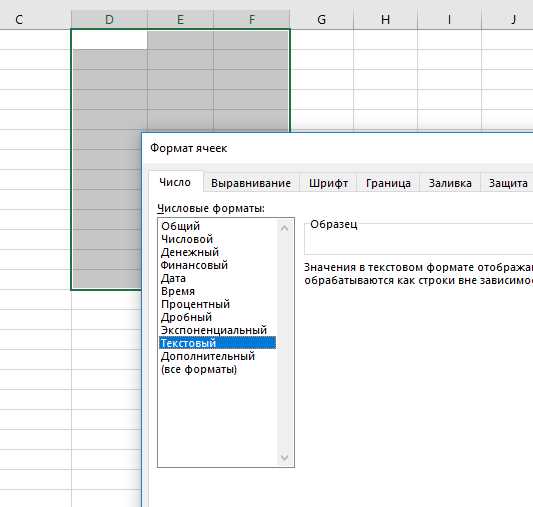The image size is (533, 507).
Task: Choose the Числовой format
Action: point(218,239)
